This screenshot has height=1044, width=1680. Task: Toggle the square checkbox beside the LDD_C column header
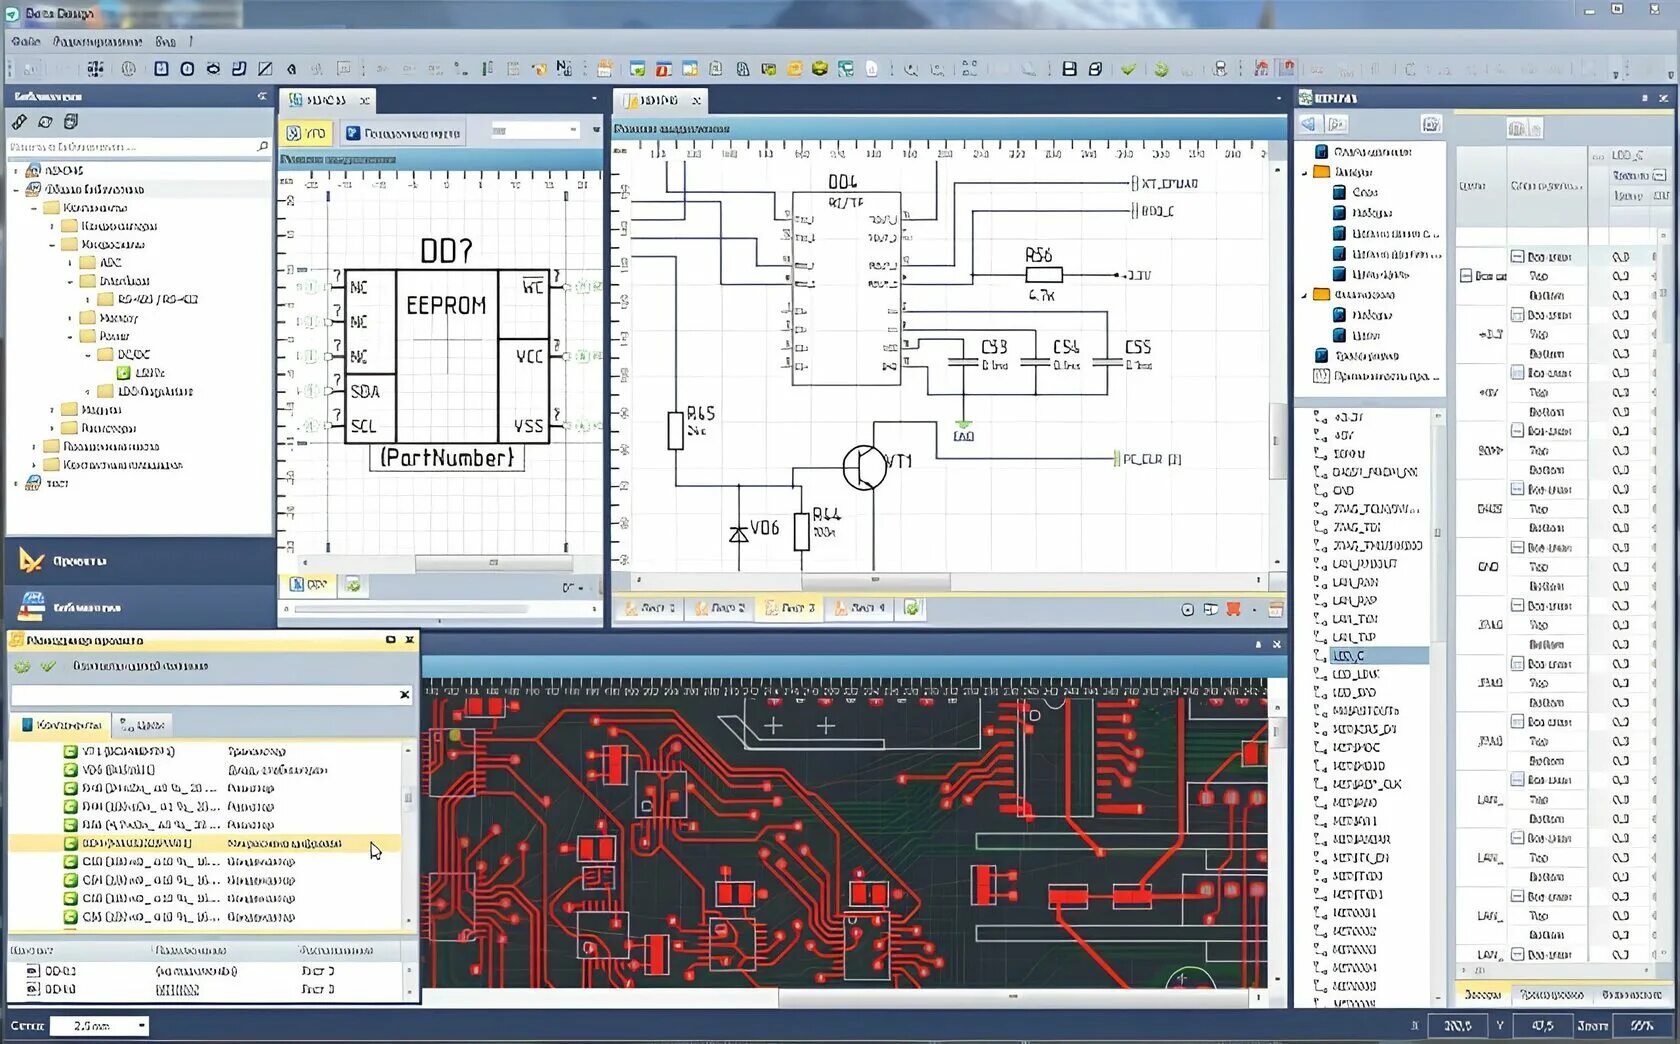click(1659, 175)
